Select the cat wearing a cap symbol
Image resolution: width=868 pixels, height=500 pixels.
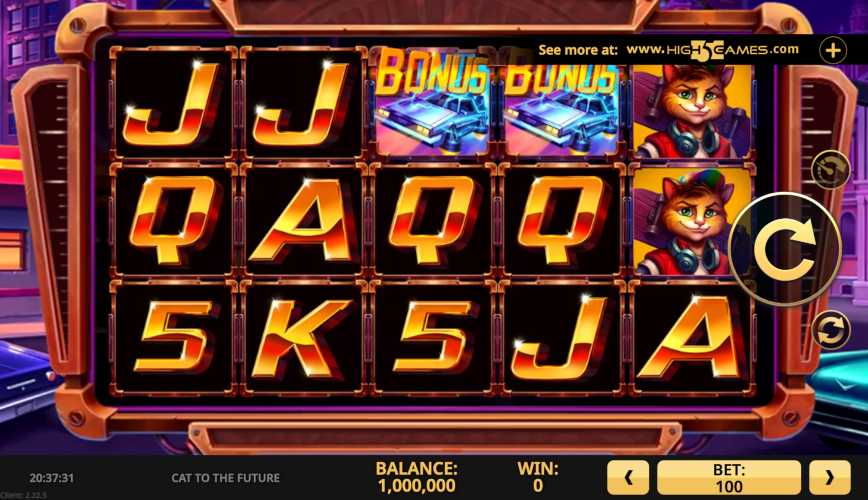(x=692, y=221)
